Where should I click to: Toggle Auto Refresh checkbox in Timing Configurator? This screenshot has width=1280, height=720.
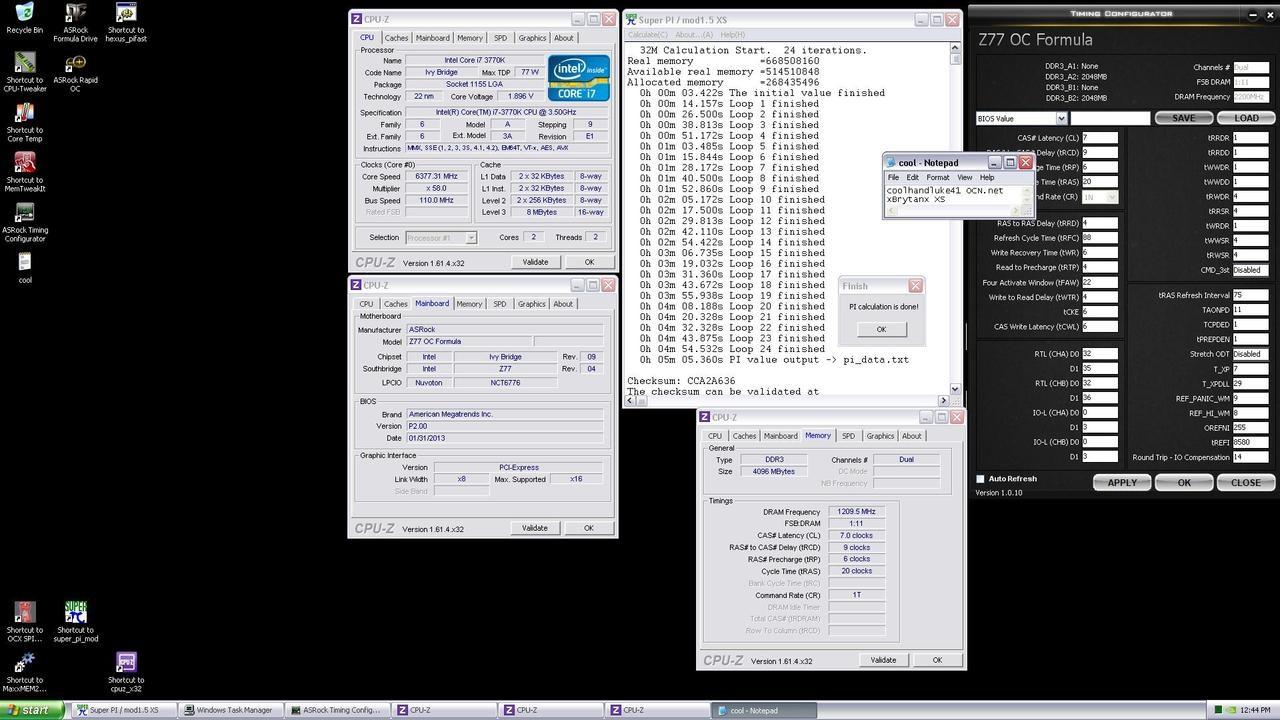click(x=980, y=479)
